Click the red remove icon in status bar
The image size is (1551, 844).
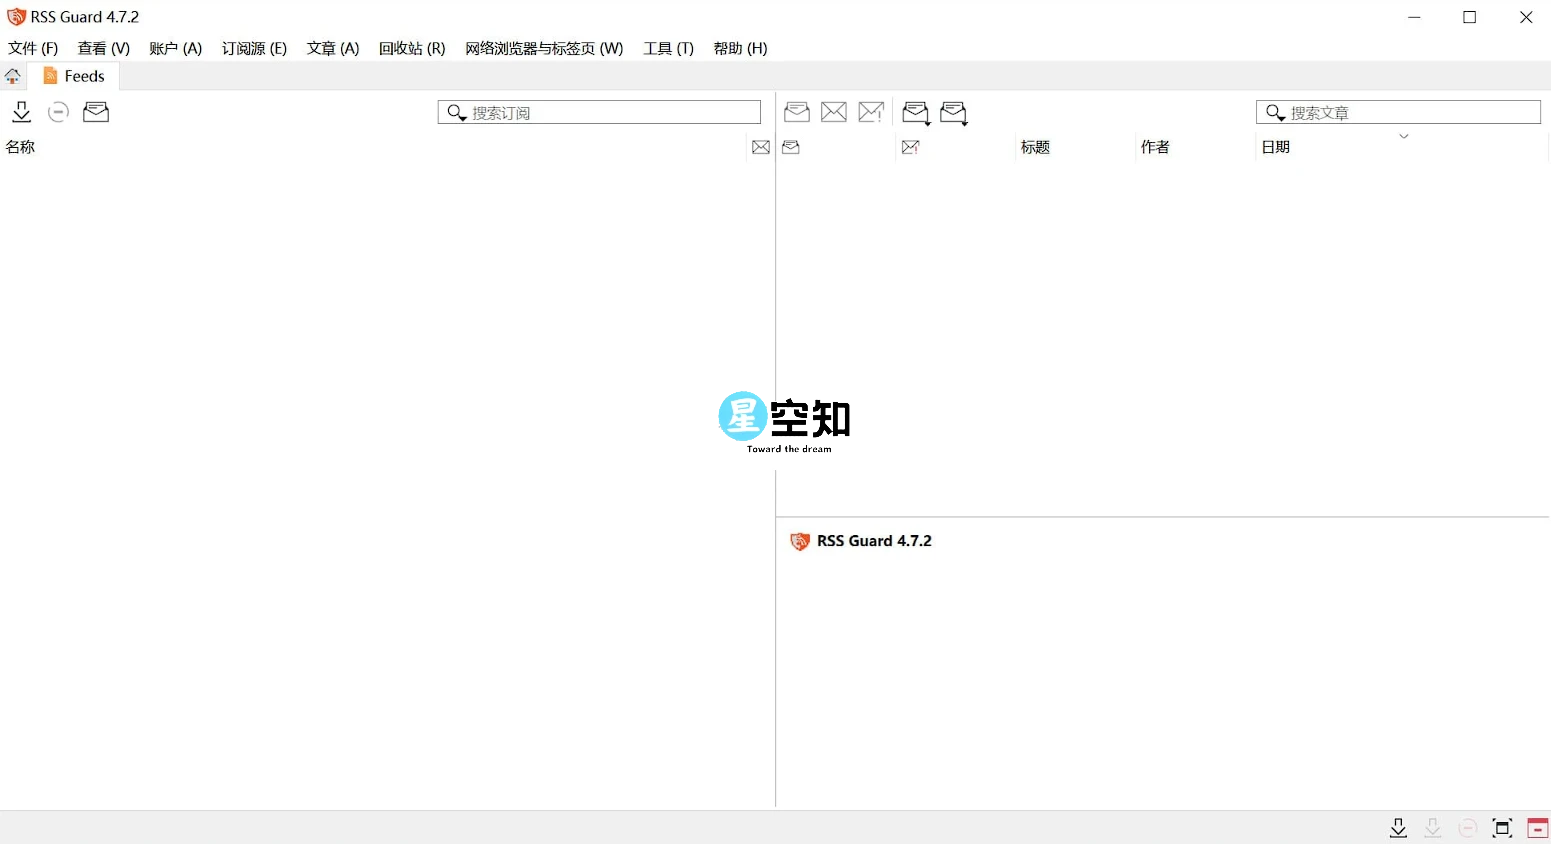(1537, 828)
